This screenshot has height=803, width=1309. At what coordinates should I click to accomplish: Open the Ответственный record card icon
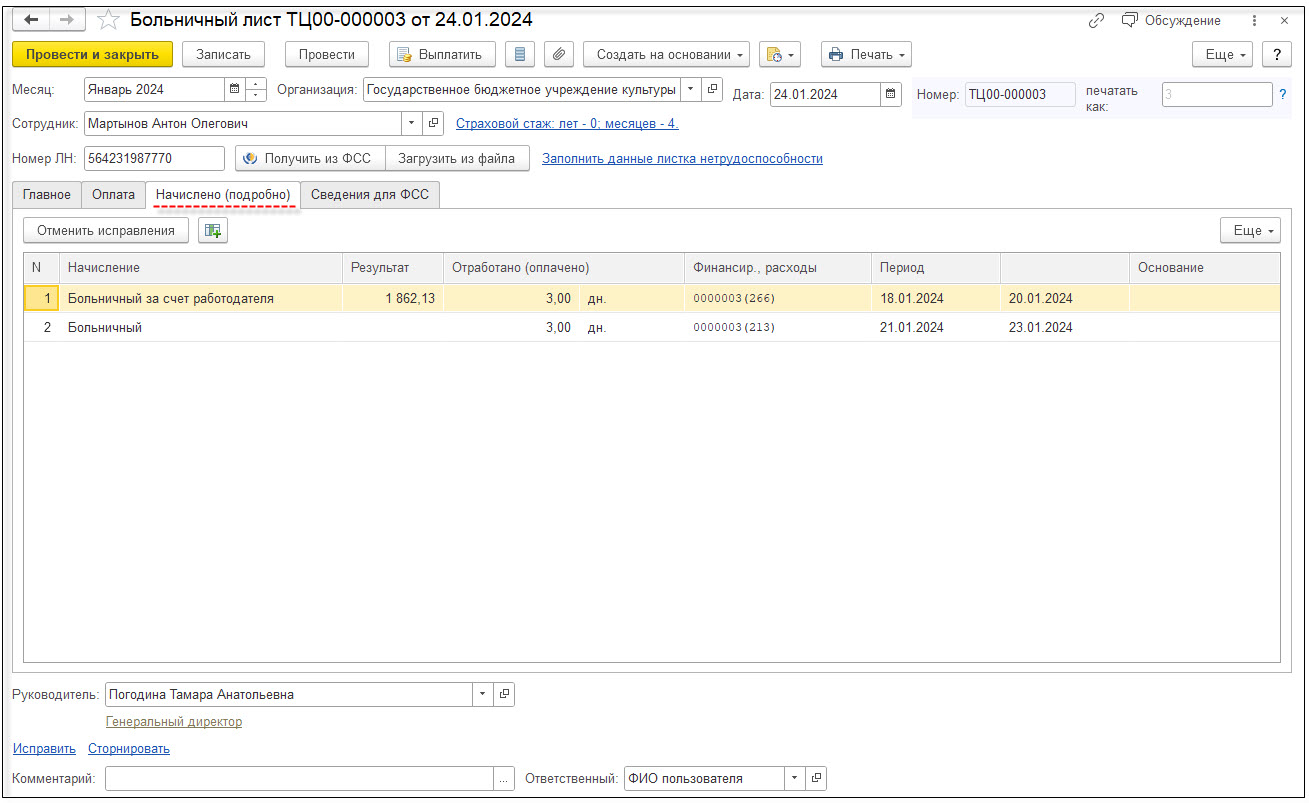point(816,778)
